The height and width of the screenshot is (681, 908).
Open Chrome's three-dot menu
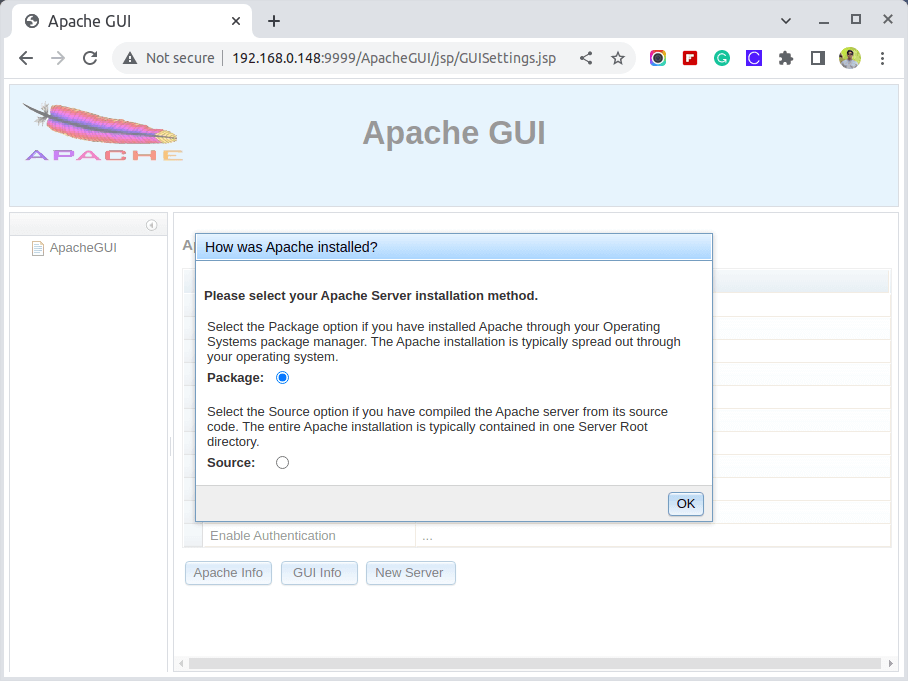pos(882,58)
